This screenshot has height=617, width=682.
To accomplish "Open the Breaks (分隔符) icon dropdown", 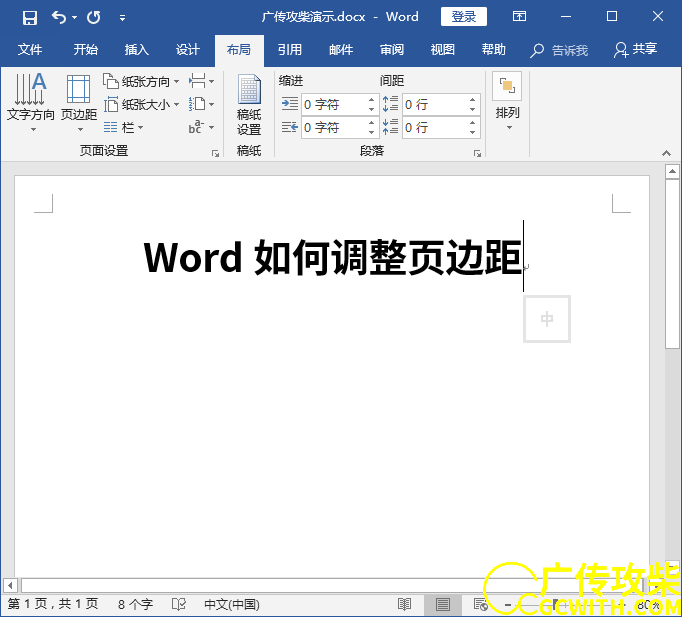I will coord(201,81).
